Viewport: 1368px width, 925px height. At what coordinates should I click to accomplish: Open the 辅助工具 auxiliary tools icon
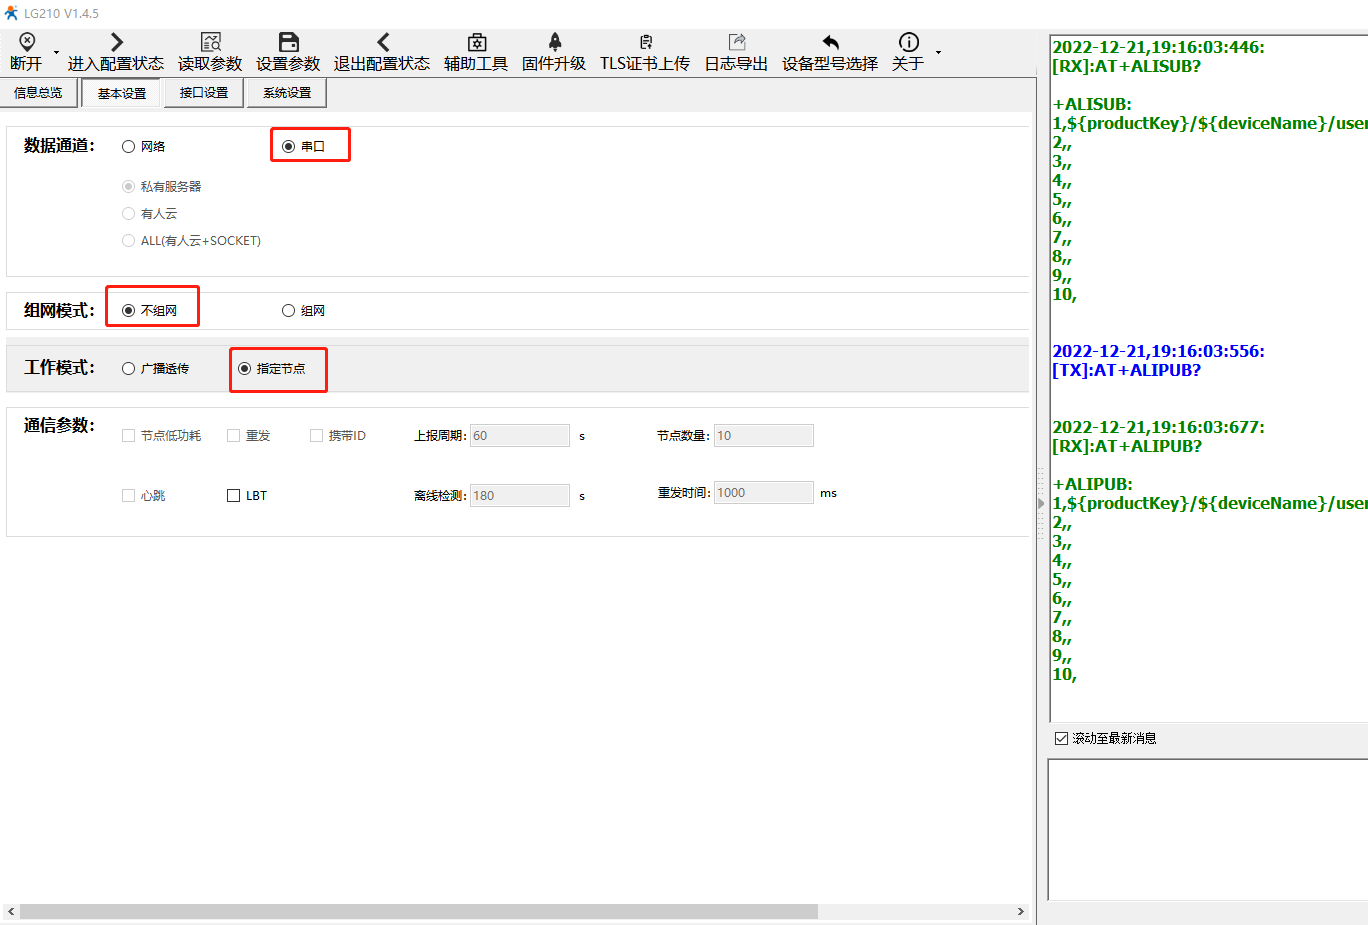476,42
